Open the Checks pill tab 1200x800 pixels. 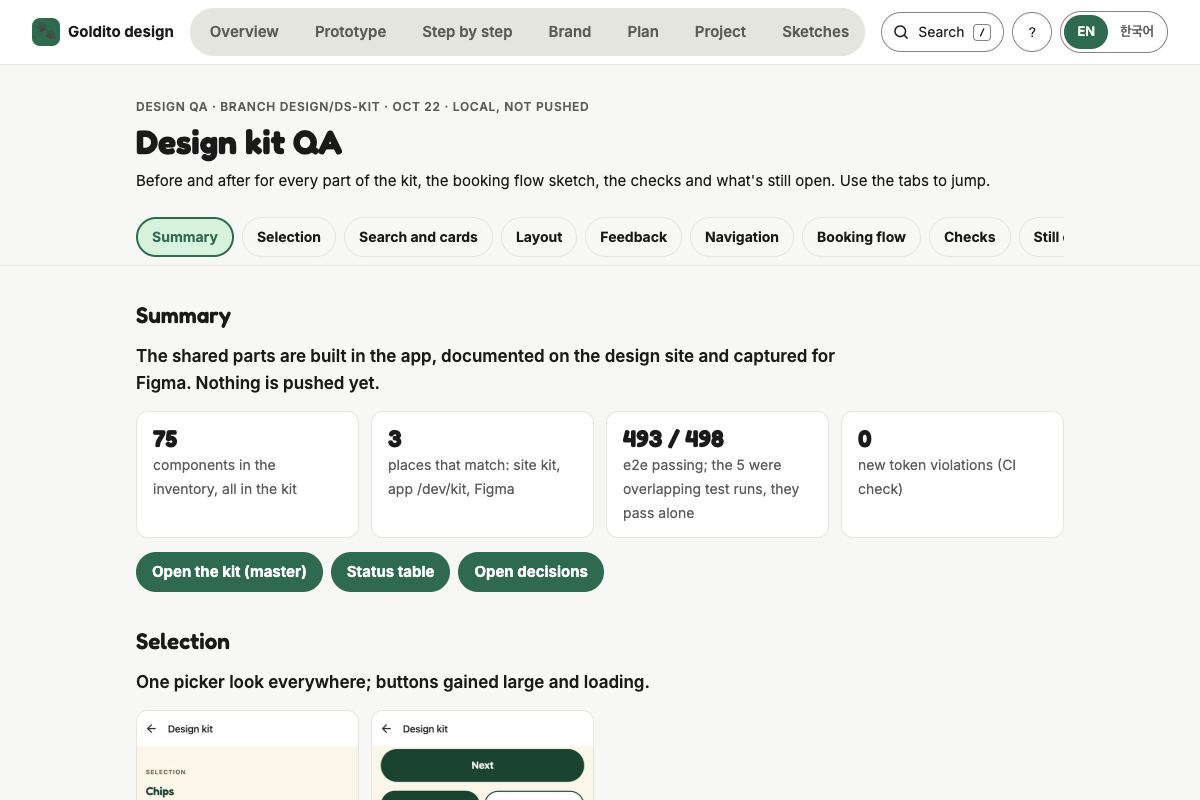click(x=970, y=237)
